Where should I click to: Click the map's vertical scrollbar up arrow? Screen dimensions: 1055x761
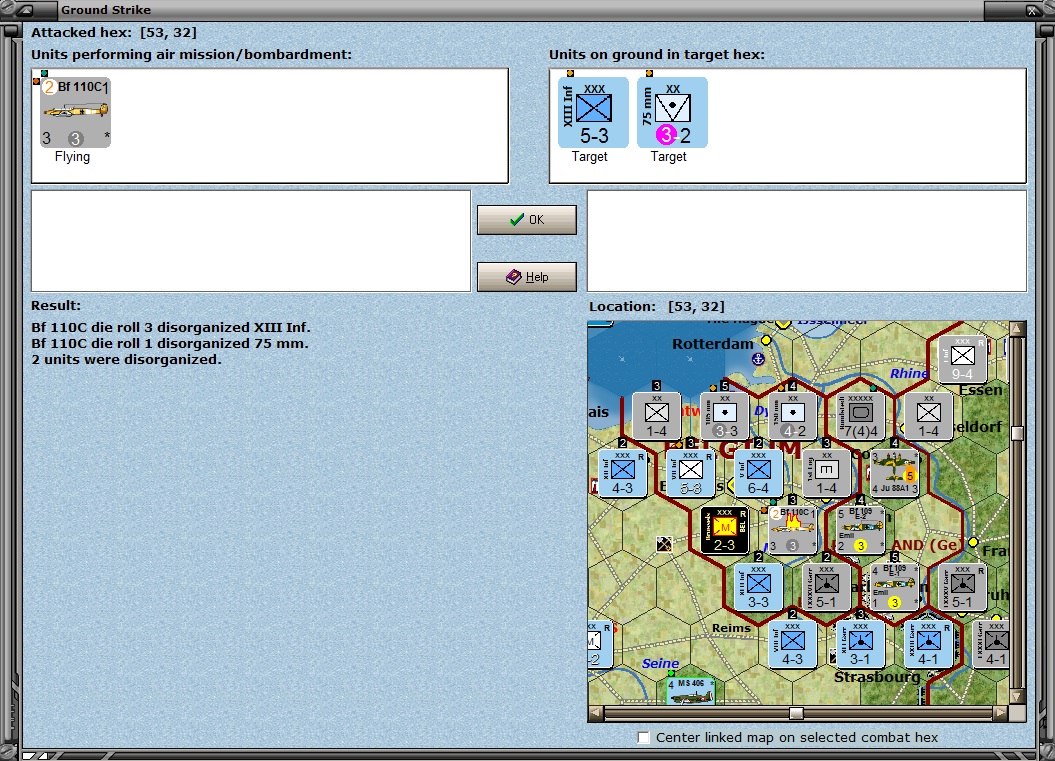[1017, 328]
